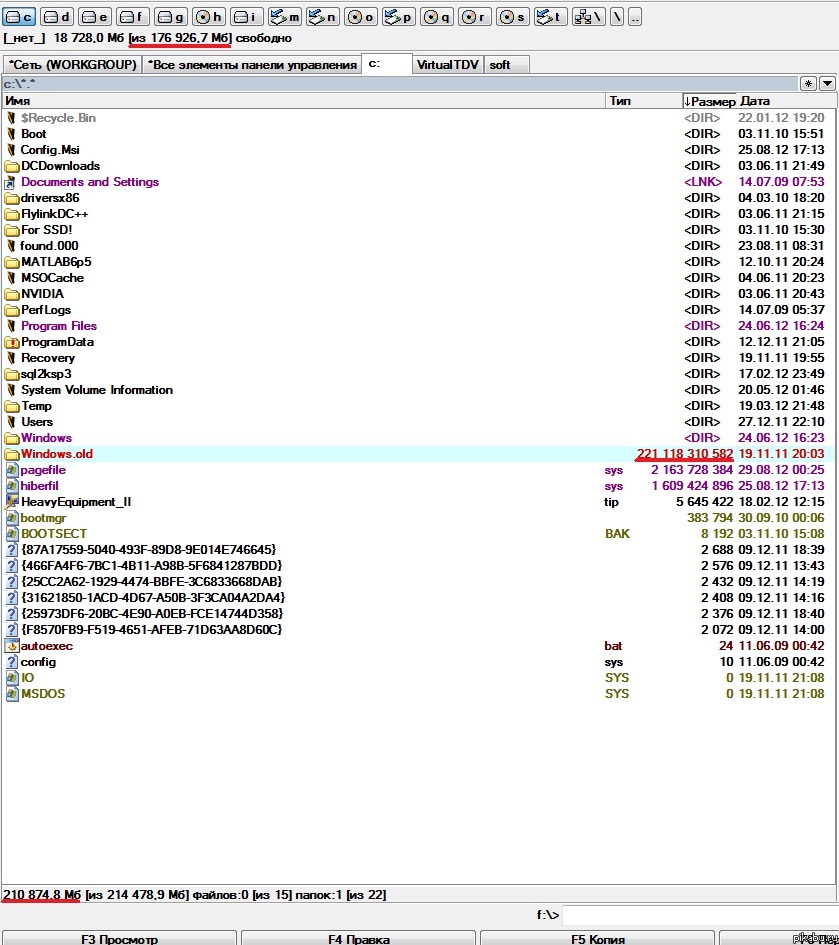Viewport: 839px width, 945px height.
Task: Switch to optical drive q
Action: pos(437,17)
